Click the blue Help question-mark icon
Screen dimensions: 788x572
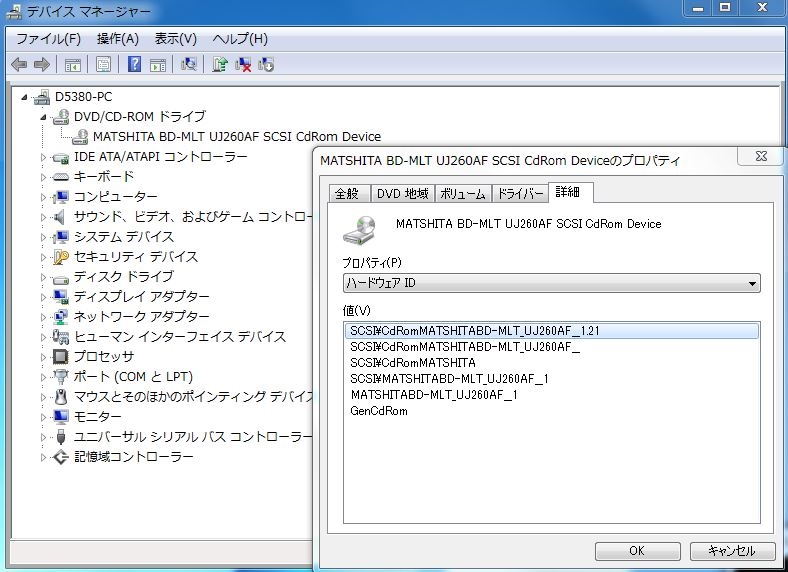(x=134, y=64)
